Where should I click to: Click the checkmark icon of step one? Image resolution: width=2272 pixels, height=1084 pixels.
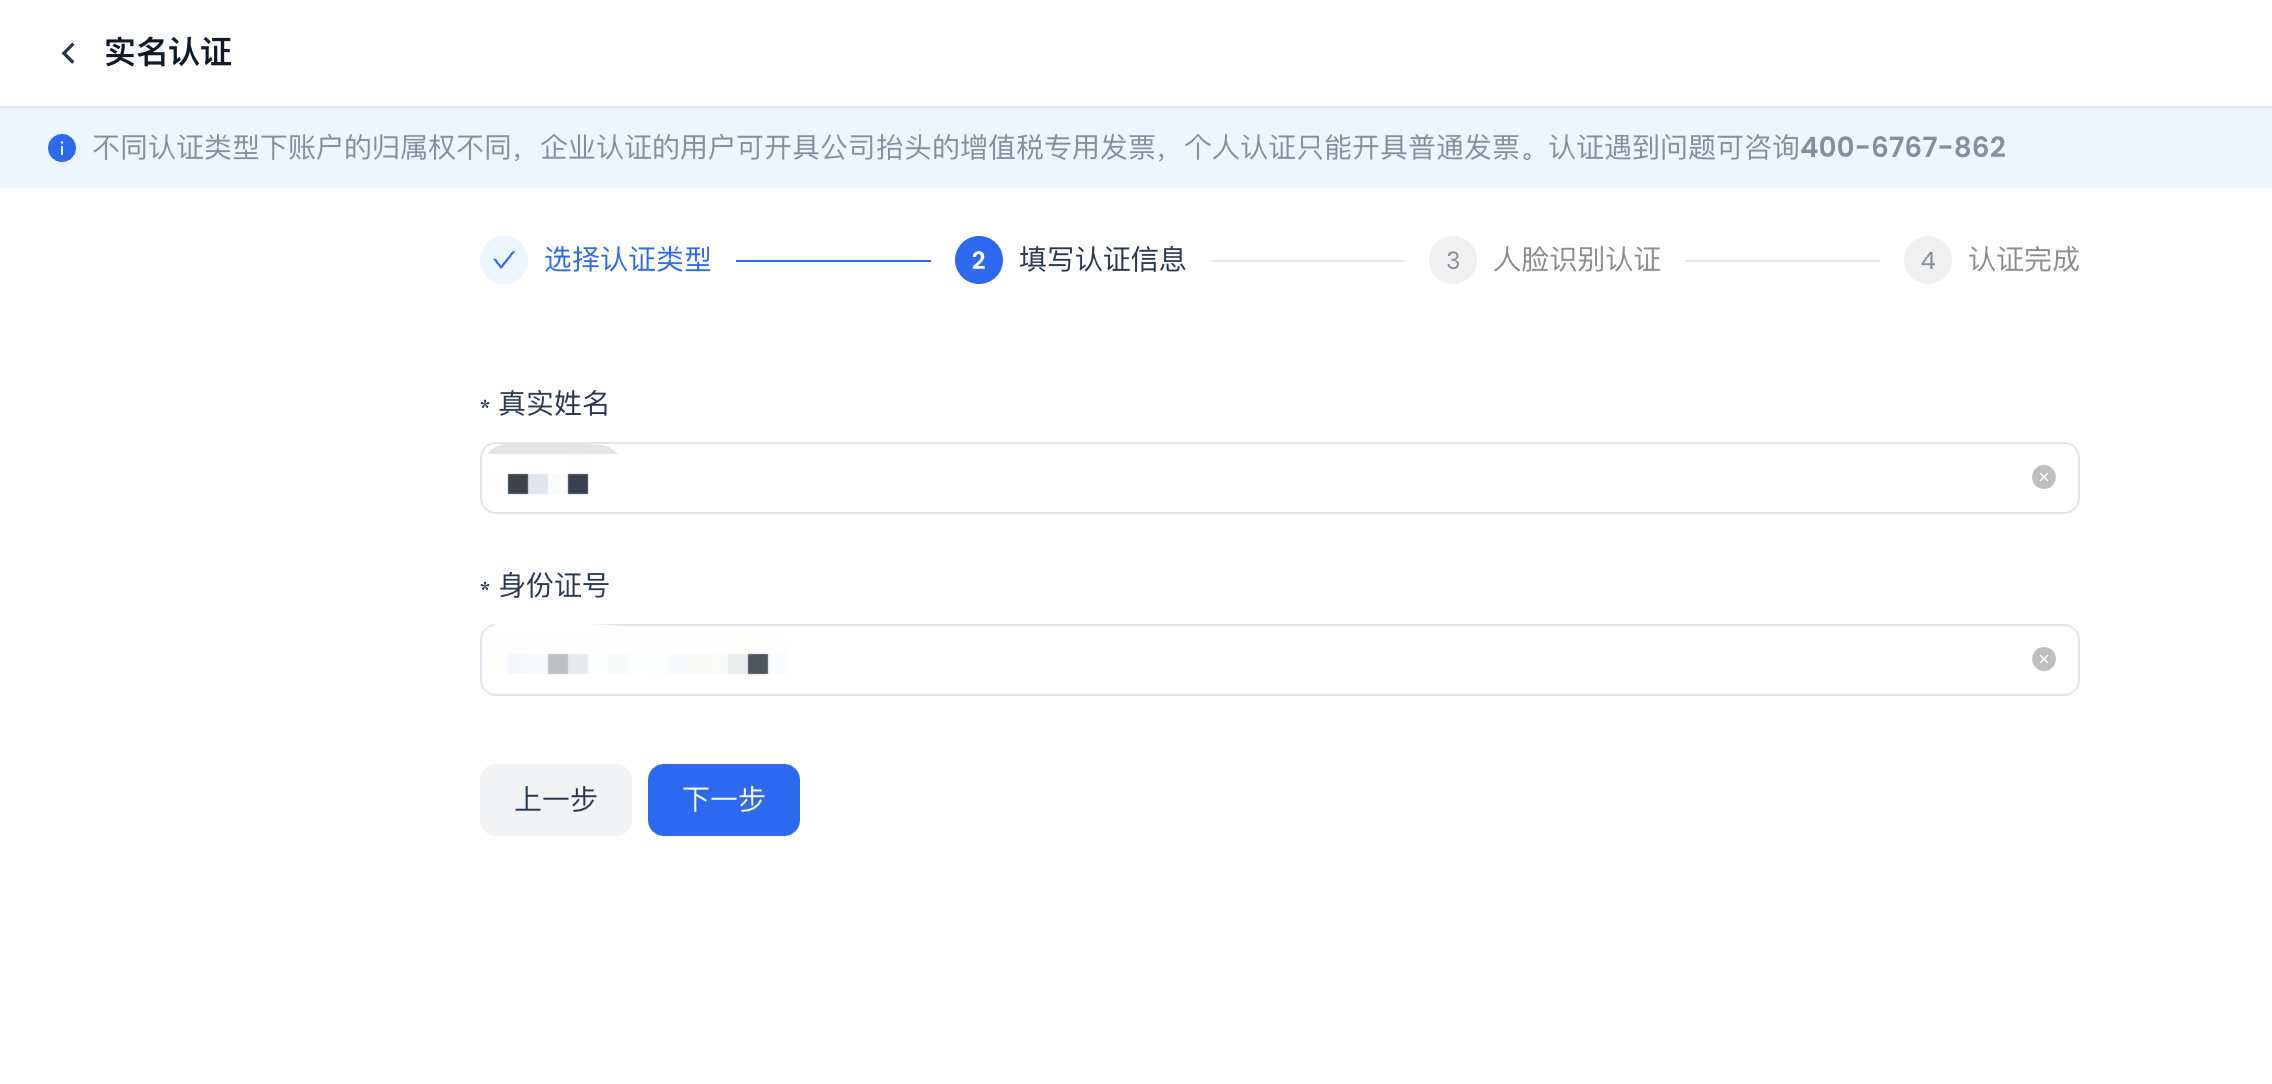coord(504,260)
